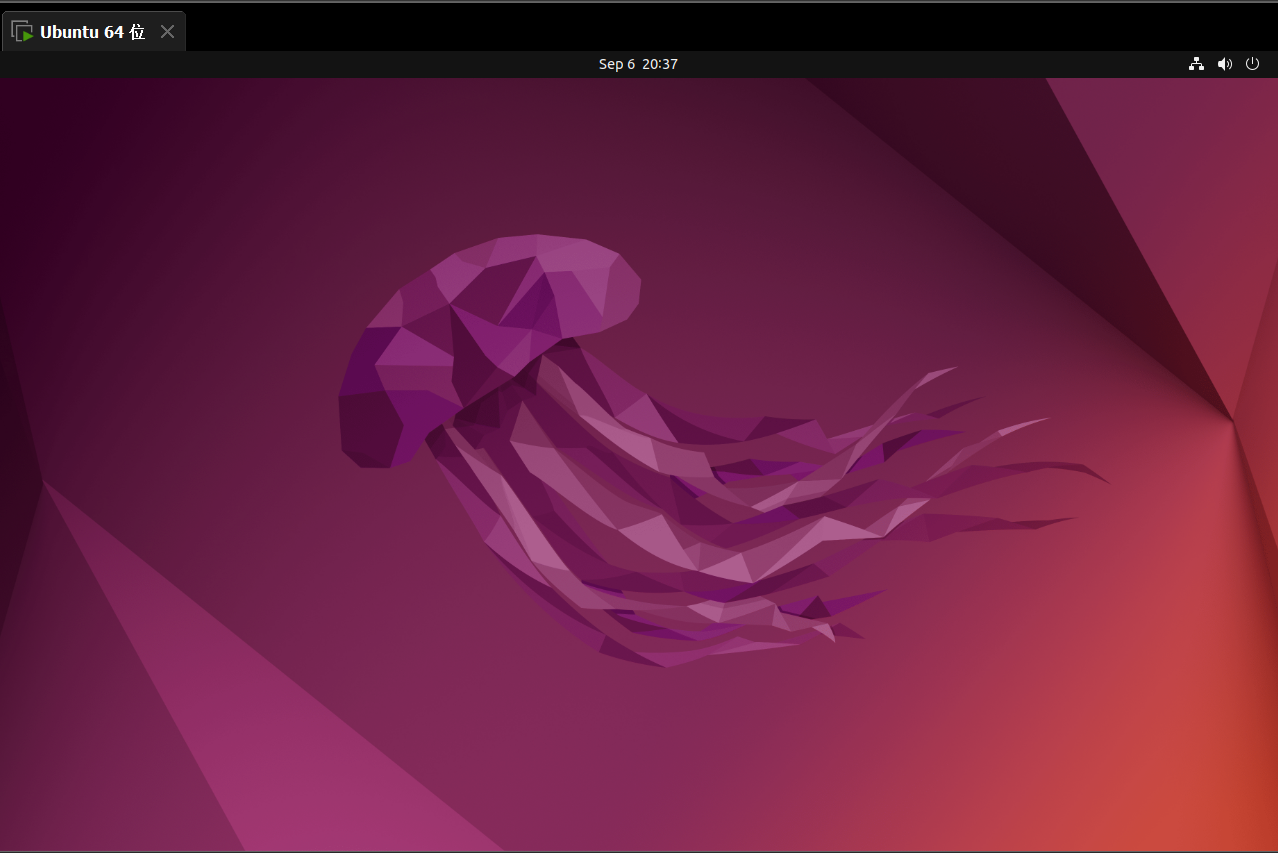
Task: Open the power menu icon
Action: coord(1252,64)
